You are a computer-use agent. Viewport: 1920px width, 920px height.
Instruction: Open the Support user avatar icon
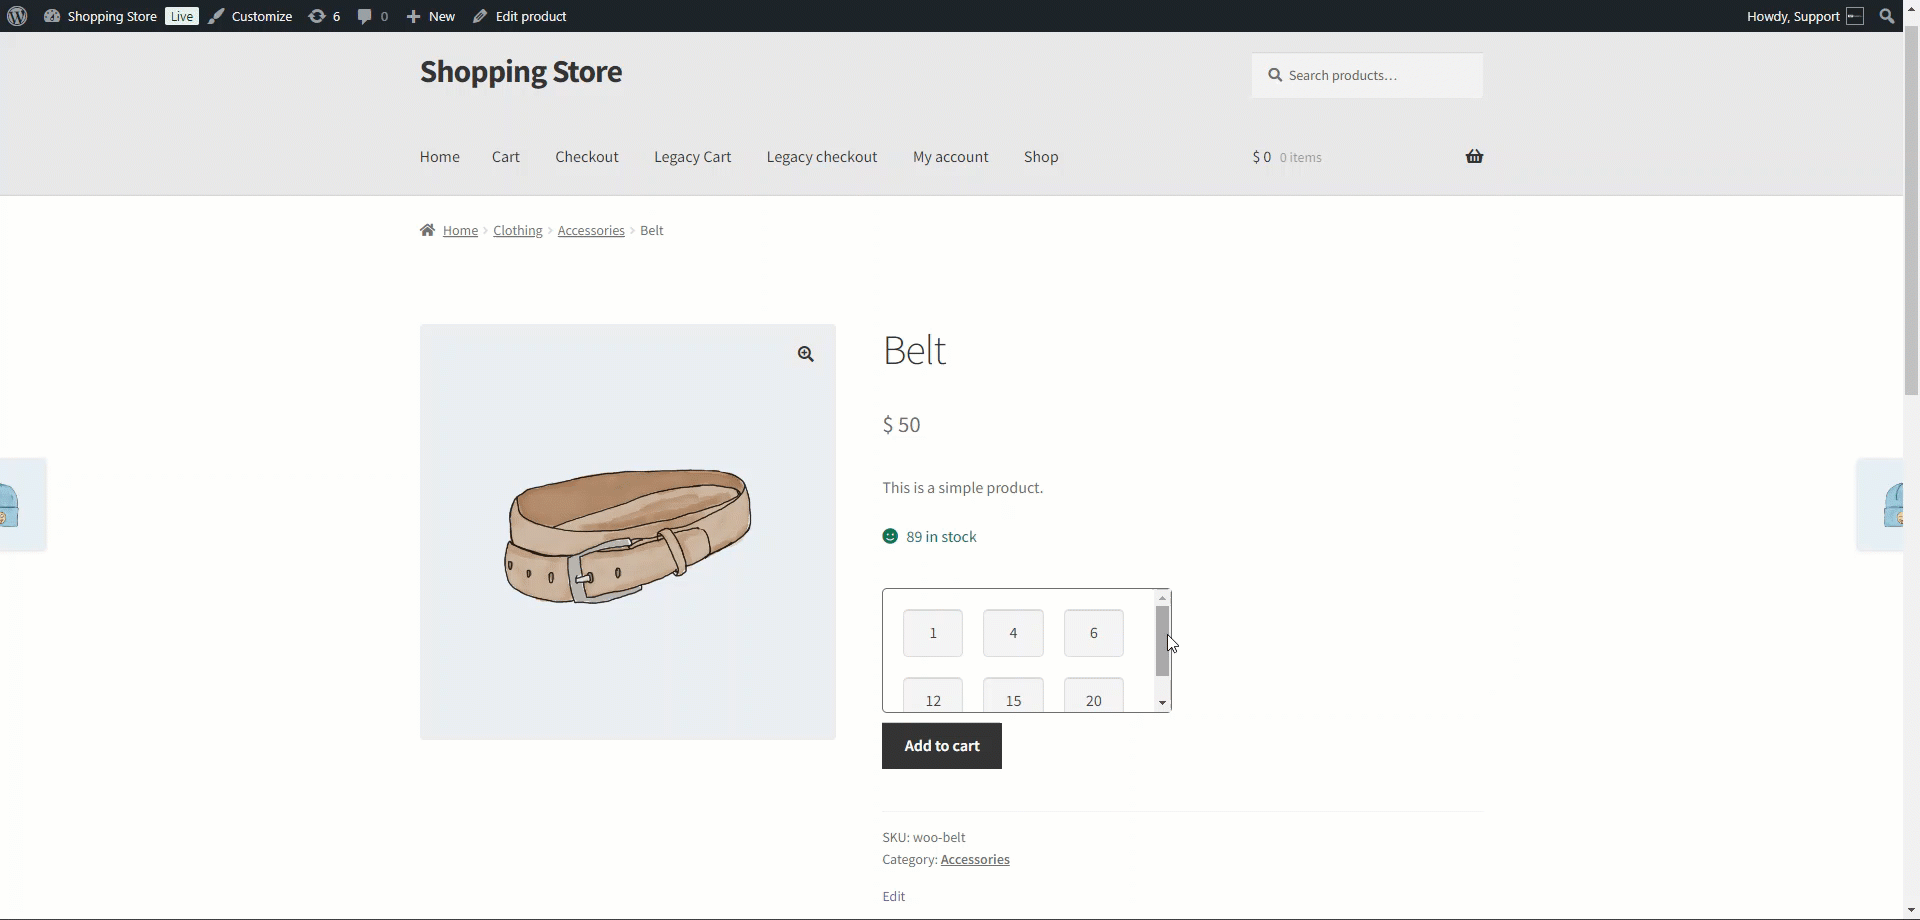click(1855, 16)
